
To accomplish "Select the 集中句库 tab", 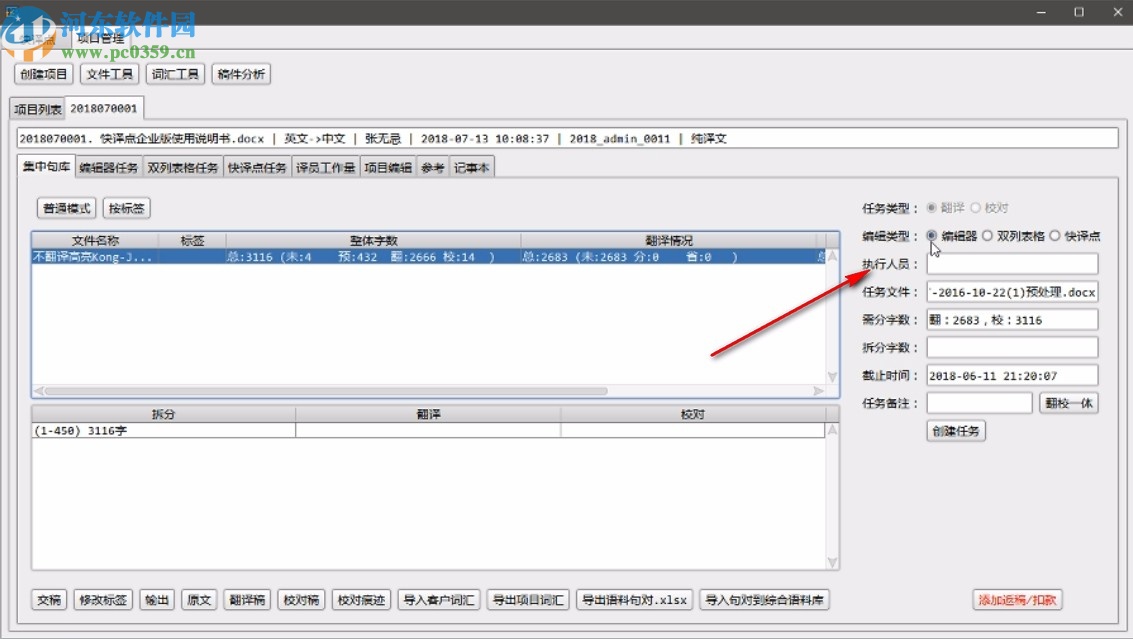I will tap(46, 166).
